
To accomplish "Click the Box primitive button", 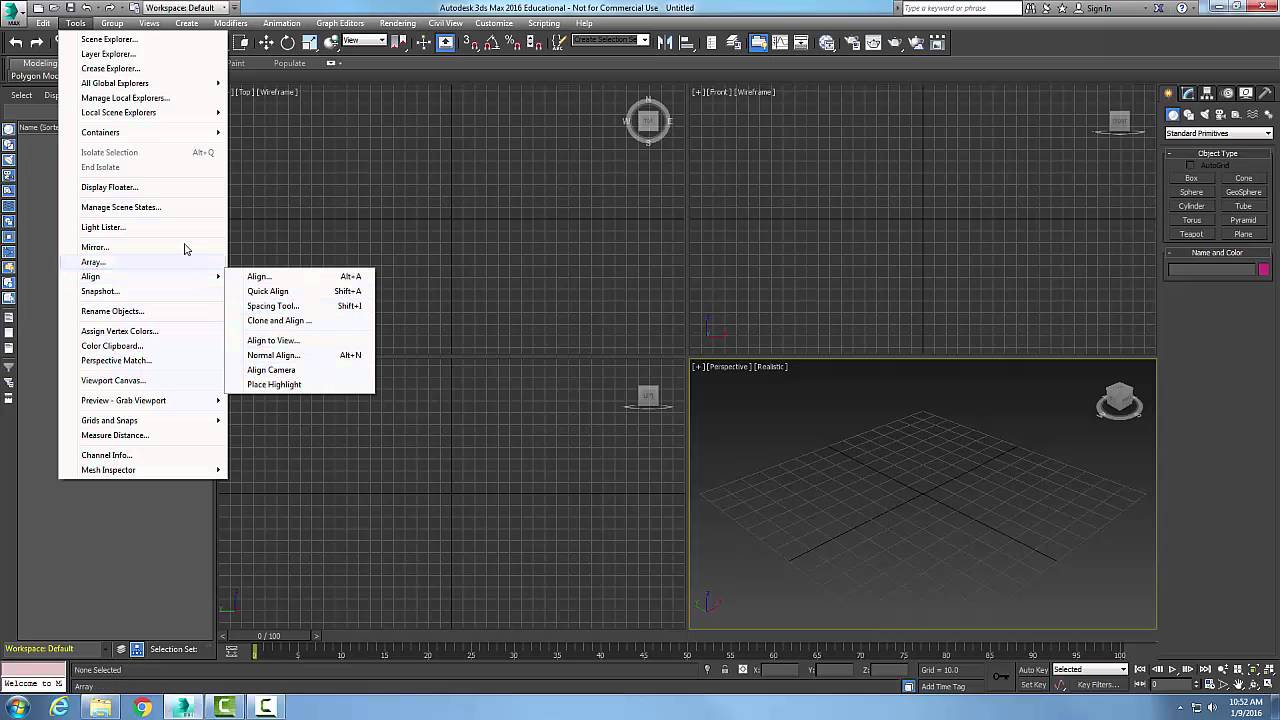I will [x=1191, y=178].
